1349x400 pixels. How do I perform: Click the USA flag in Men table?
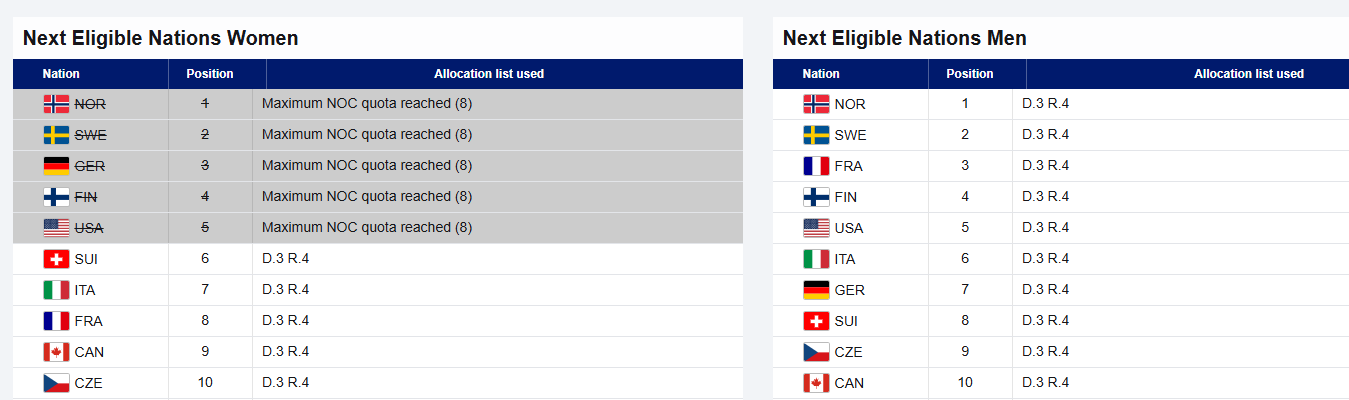(x=816, y=228)
